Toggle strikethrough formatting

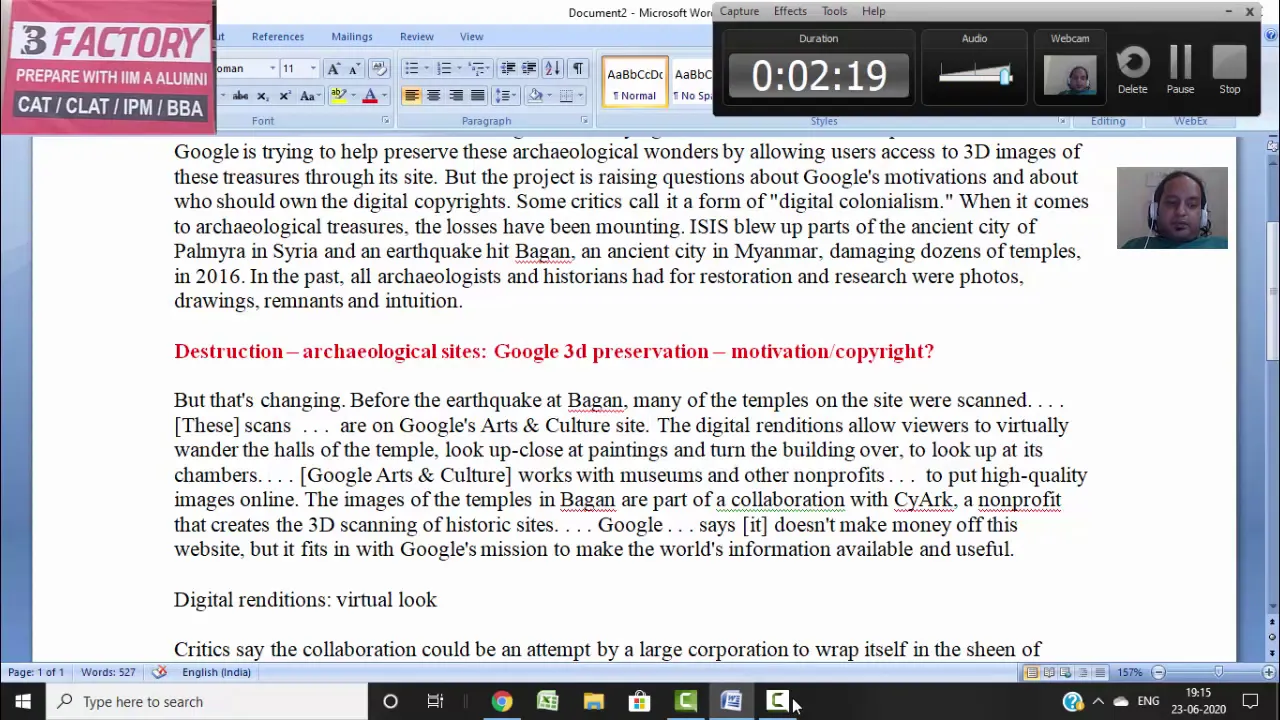(x=240, y=96)
